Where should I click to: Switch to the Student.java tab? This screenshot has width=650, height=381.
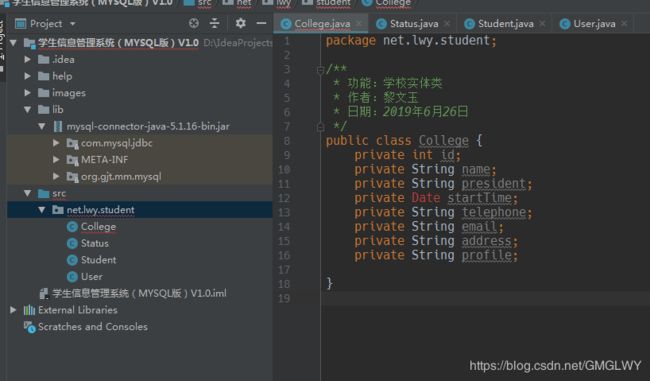(505, 24)
